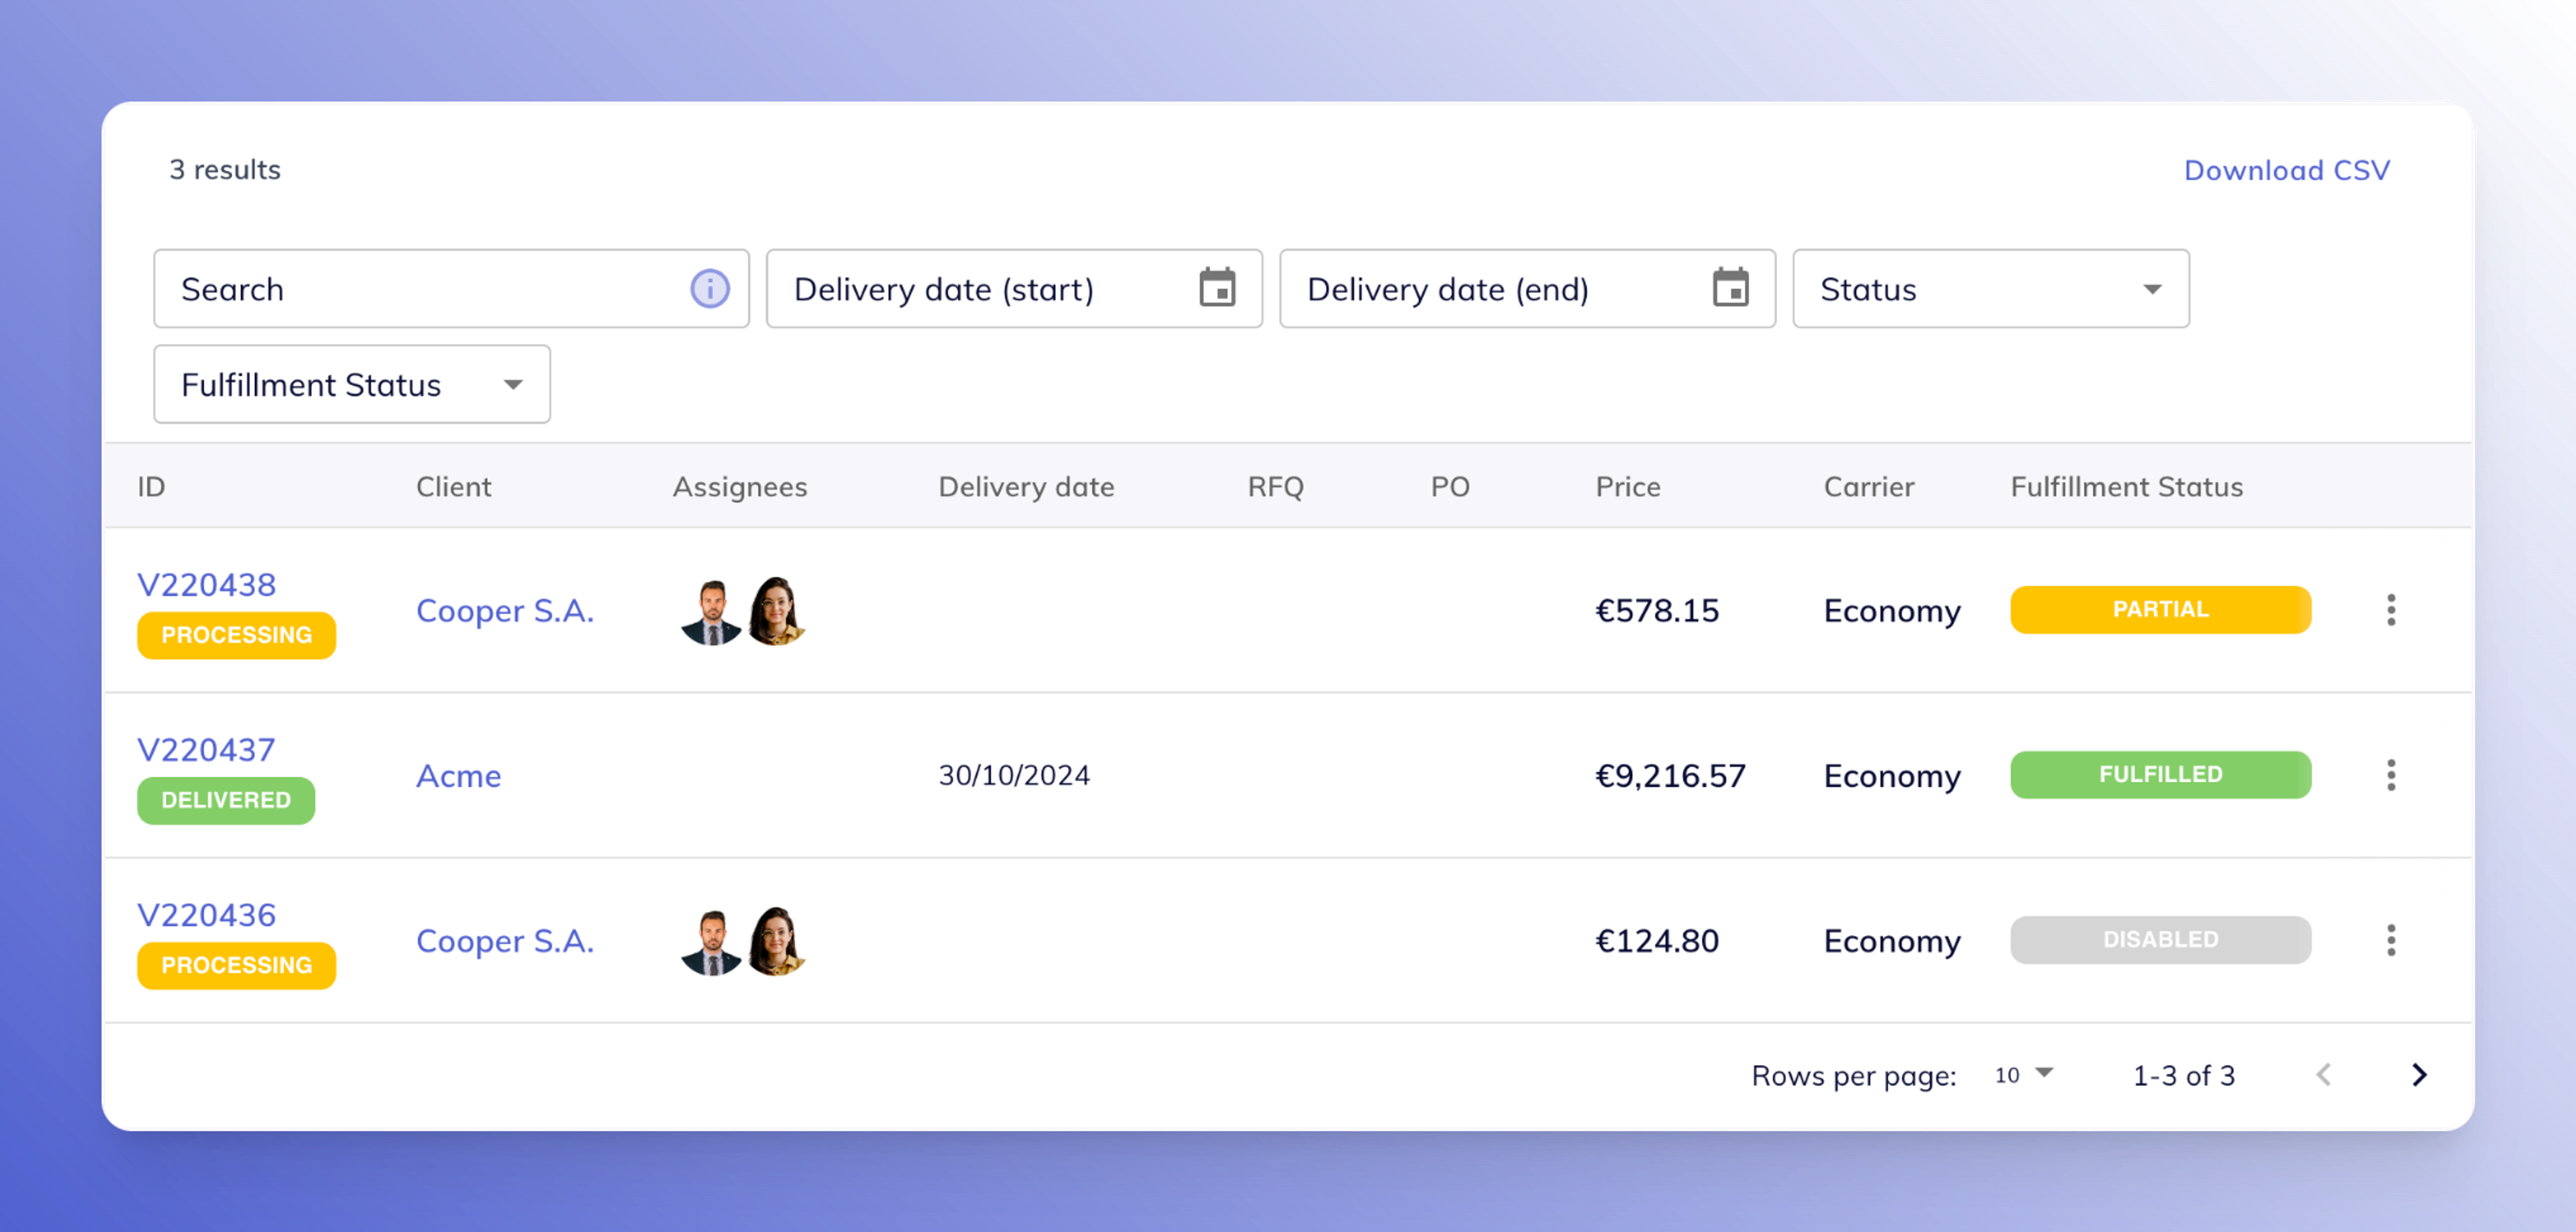Download the results as CSV
The width and height of the screenshot is (2576, 1232).
(x=2286, y=170)
